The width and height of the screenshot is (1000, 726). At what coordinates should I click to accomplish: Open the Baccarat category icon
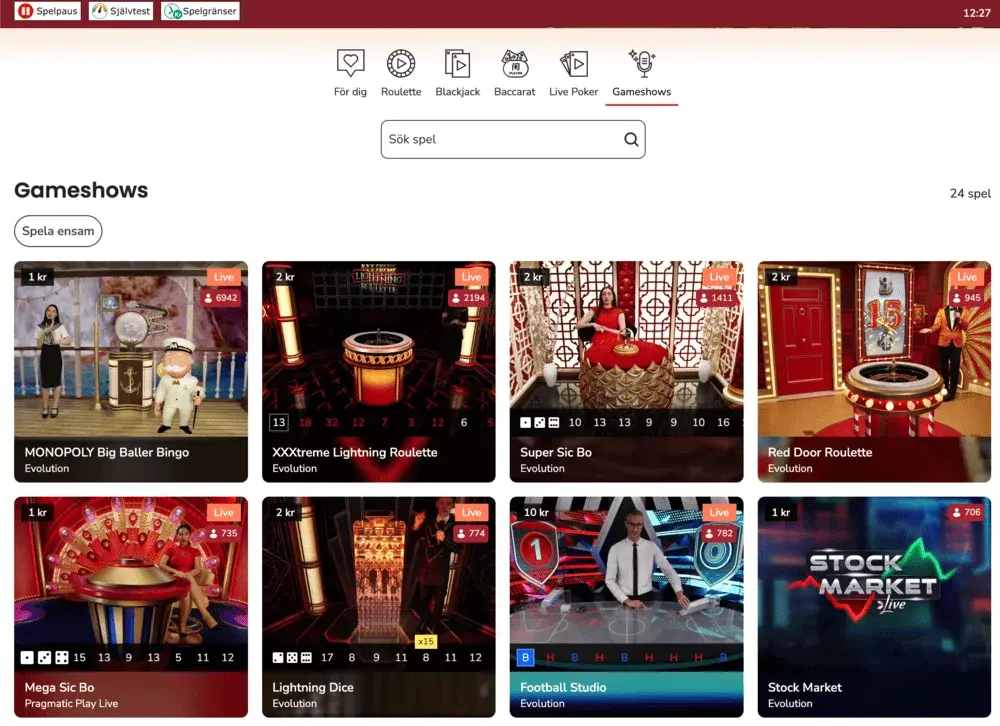514,64
